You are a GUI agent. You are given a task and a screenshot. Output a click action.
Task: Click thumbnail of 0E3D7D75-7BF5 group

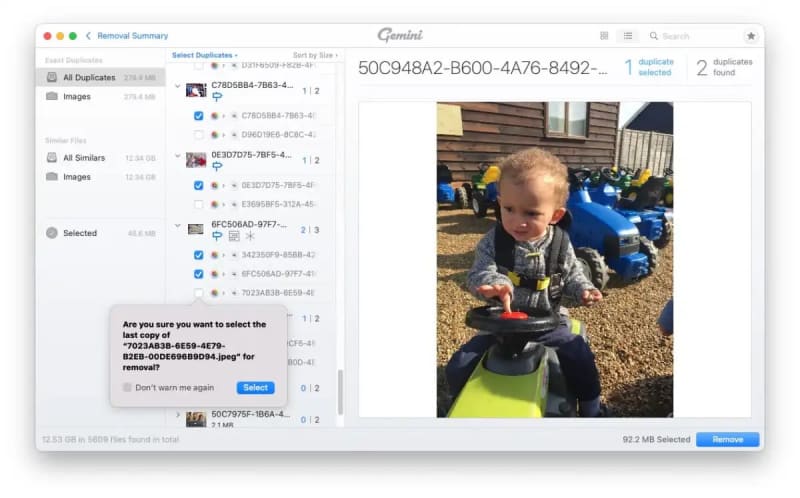196,160
